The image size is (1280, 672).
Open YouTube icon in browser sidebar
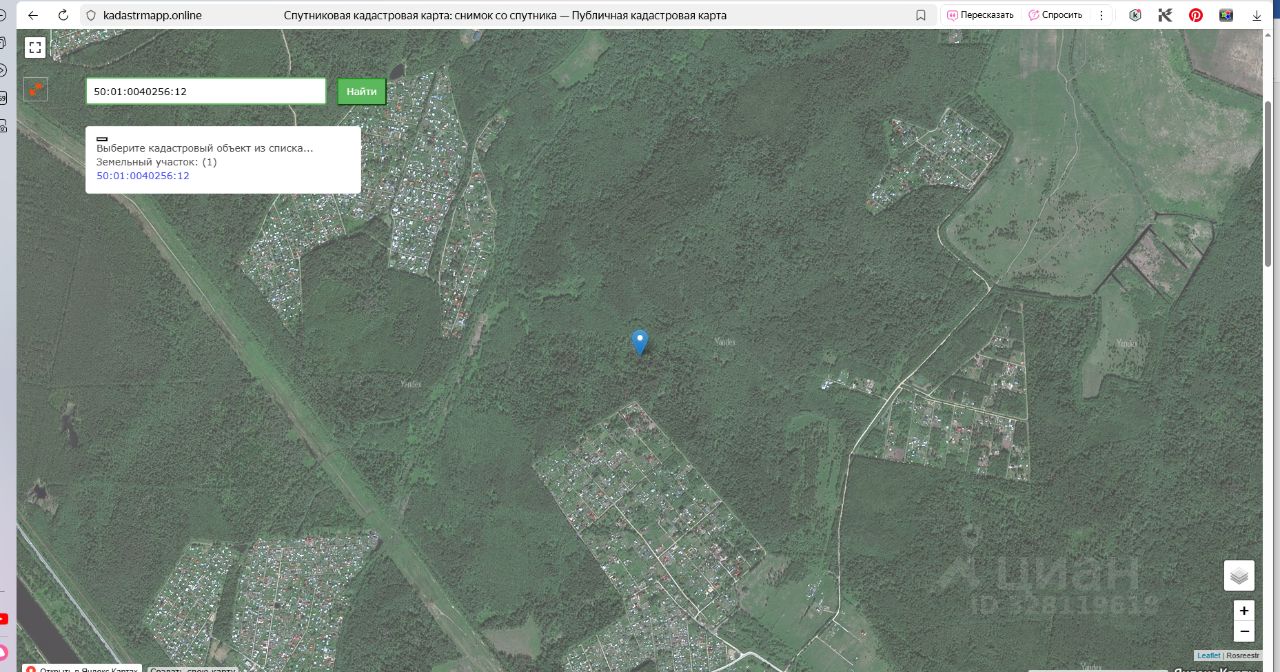[x=3, y=619]
